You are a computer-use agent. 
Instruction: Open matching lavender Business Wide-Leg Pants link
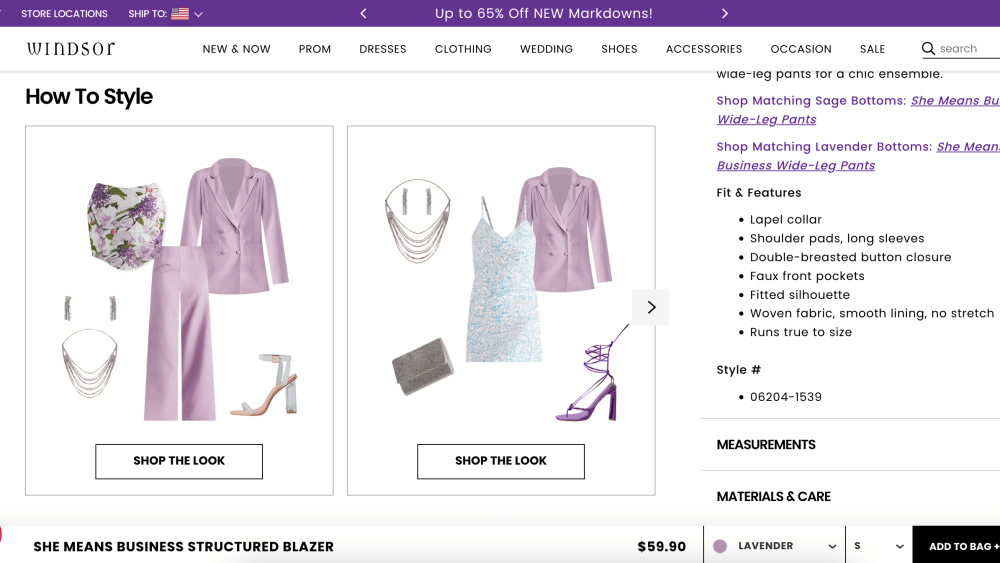(x=796, y=165)
